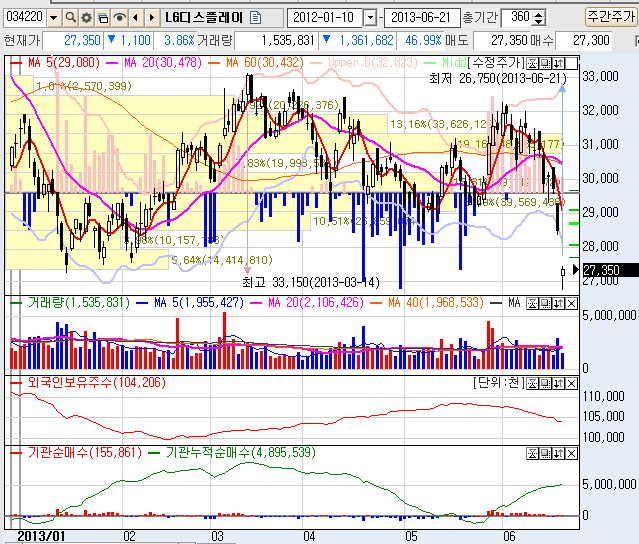This screenshot has height=544, width=639.
Task: Open stock search with the magnifier icon
Action: 71,18
